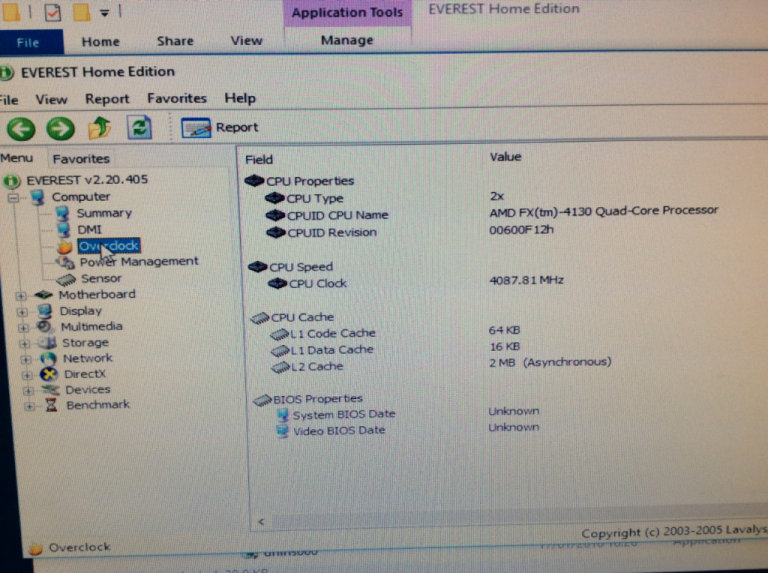
Task: Click the Refresh toolbar icon
Action: [139, 128]
